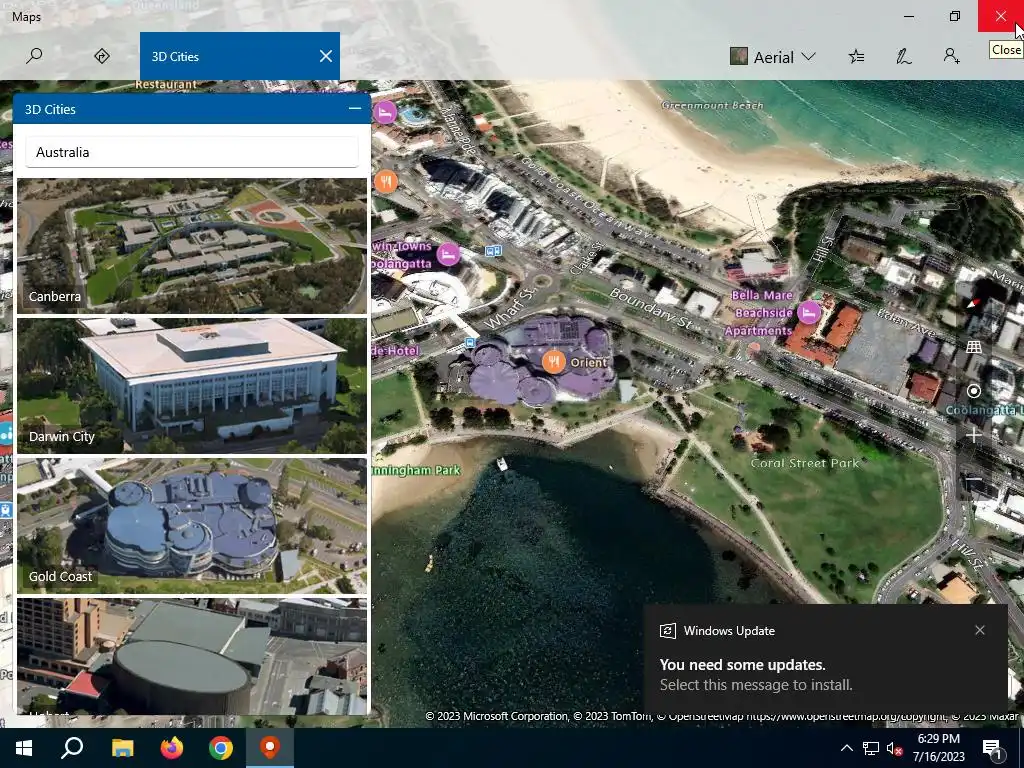1024x768 pixels.
Task: Click the Greenmount Beach label
Action: pos(712,105)
